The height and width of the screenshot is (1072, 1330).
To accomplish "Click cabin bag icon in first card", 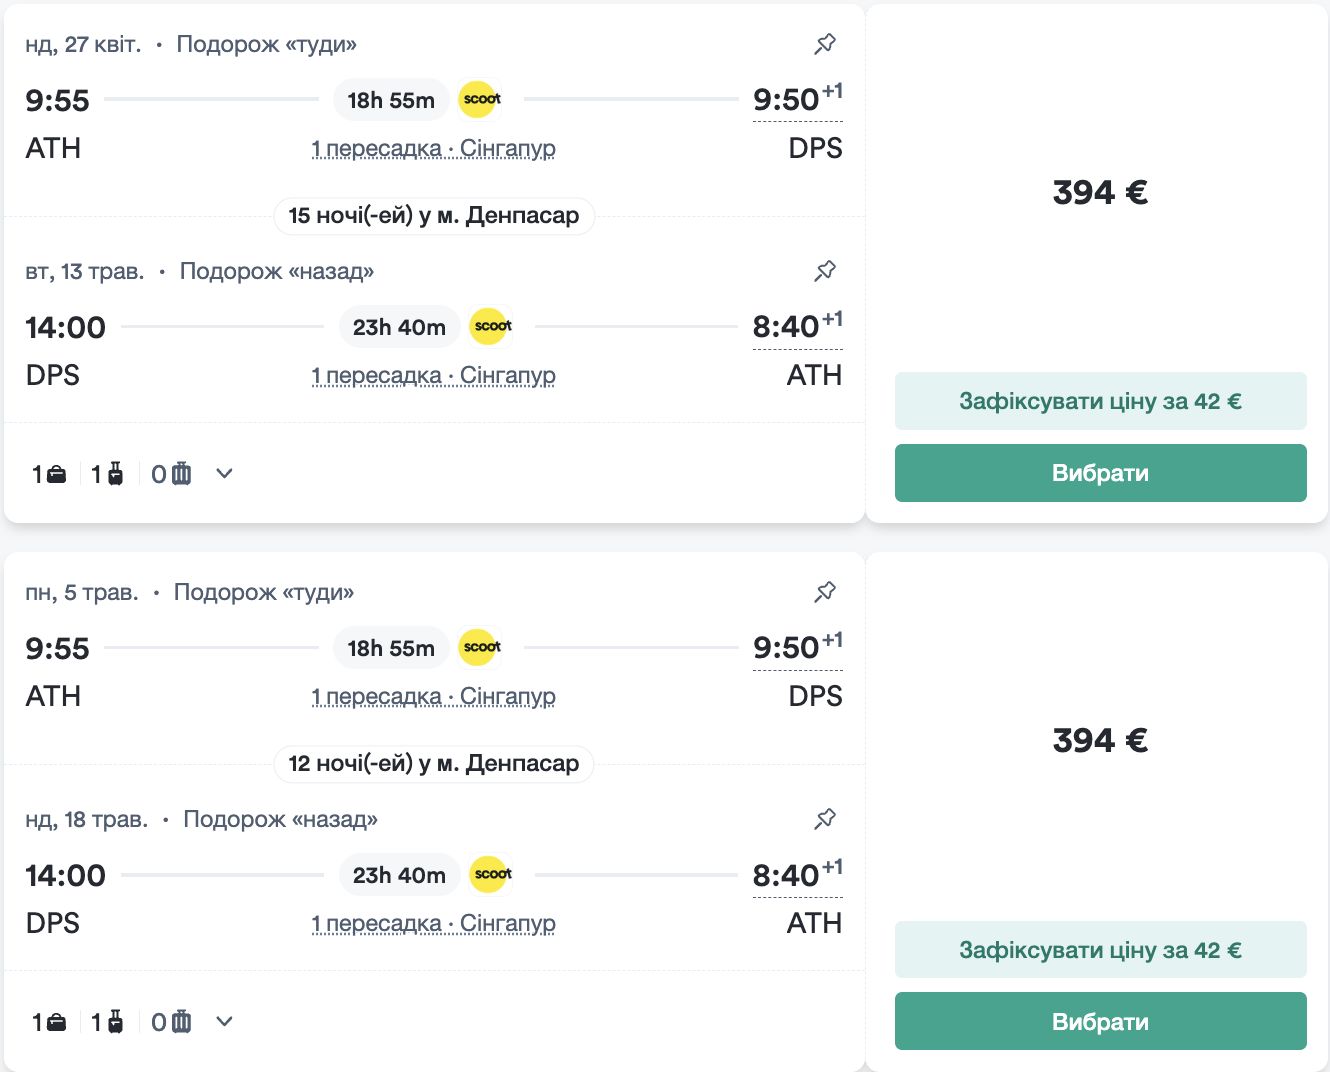I will [x=115, y=474].
